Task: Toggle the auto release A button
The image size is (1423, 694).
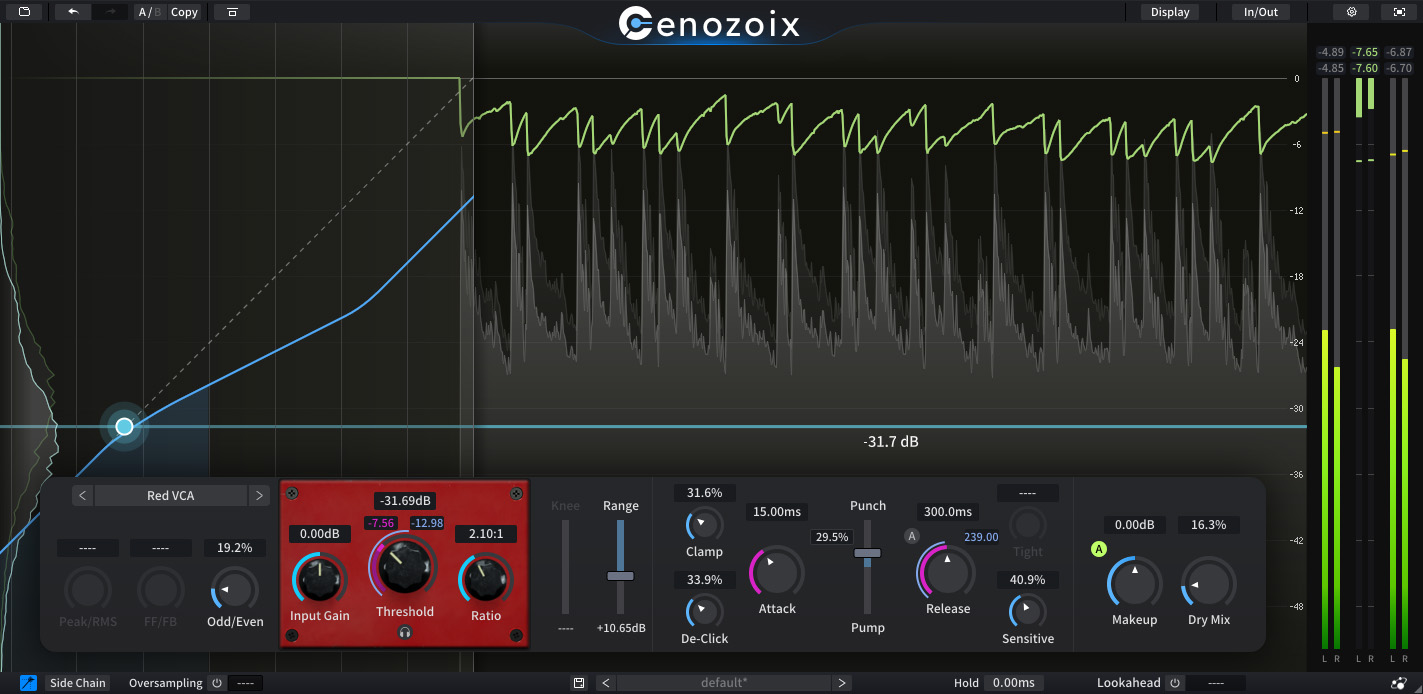Action: tap(911, 536)
